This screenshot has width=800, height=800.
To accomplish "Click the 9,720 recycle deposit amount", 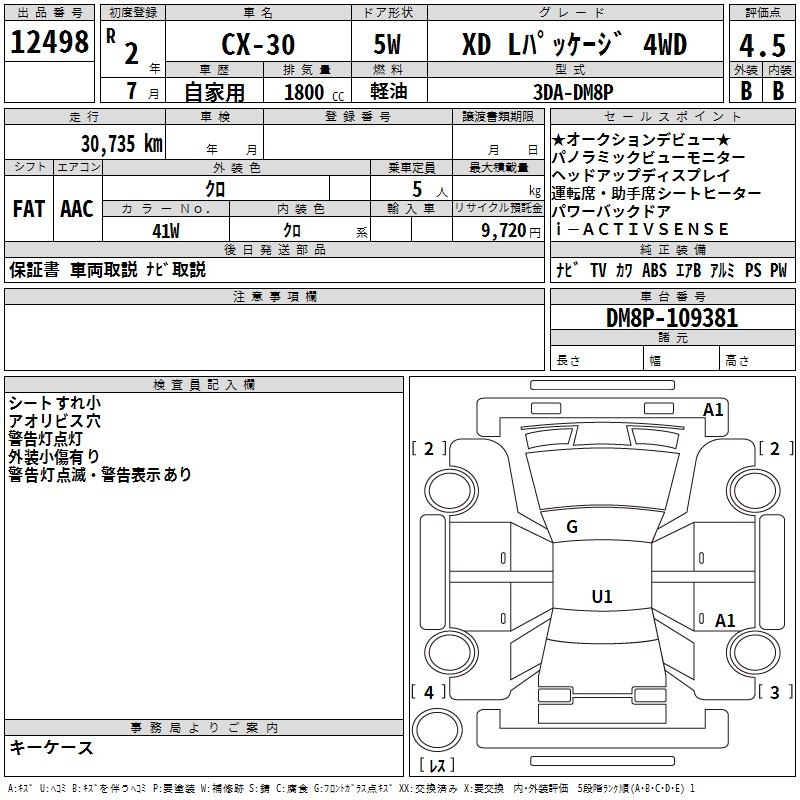I will [x=498, y=230].
